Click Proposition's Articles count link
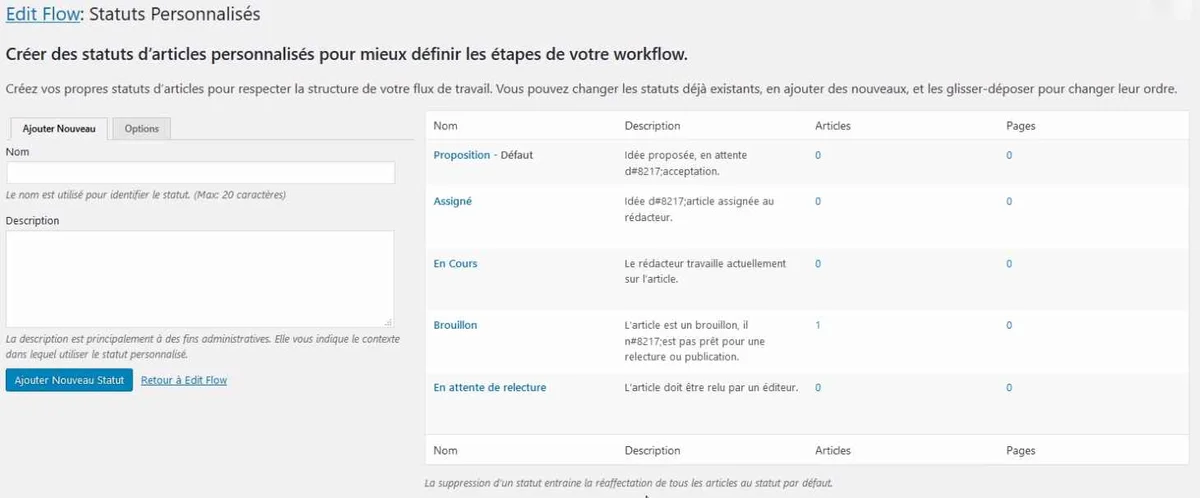The image size is (1200, 498). click(x=818, y=155)
